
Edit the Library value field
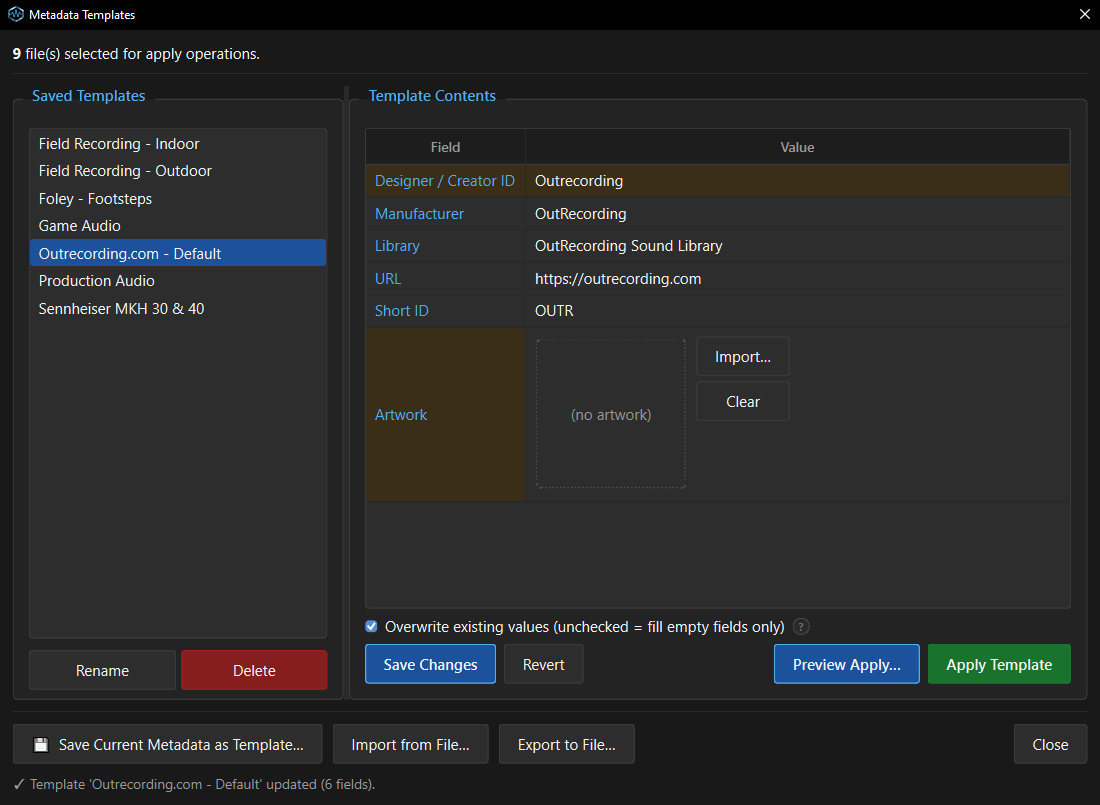[798, 246]
